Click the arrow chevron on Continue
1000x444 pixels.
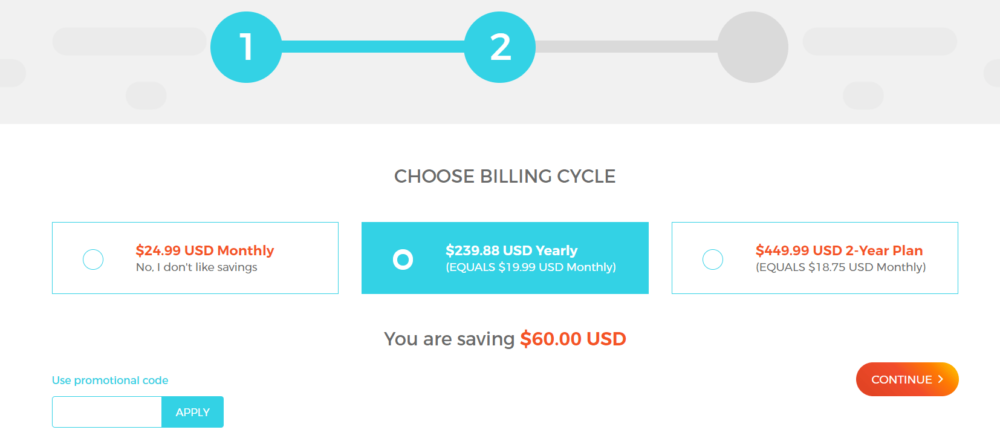(x=941, y=380)
